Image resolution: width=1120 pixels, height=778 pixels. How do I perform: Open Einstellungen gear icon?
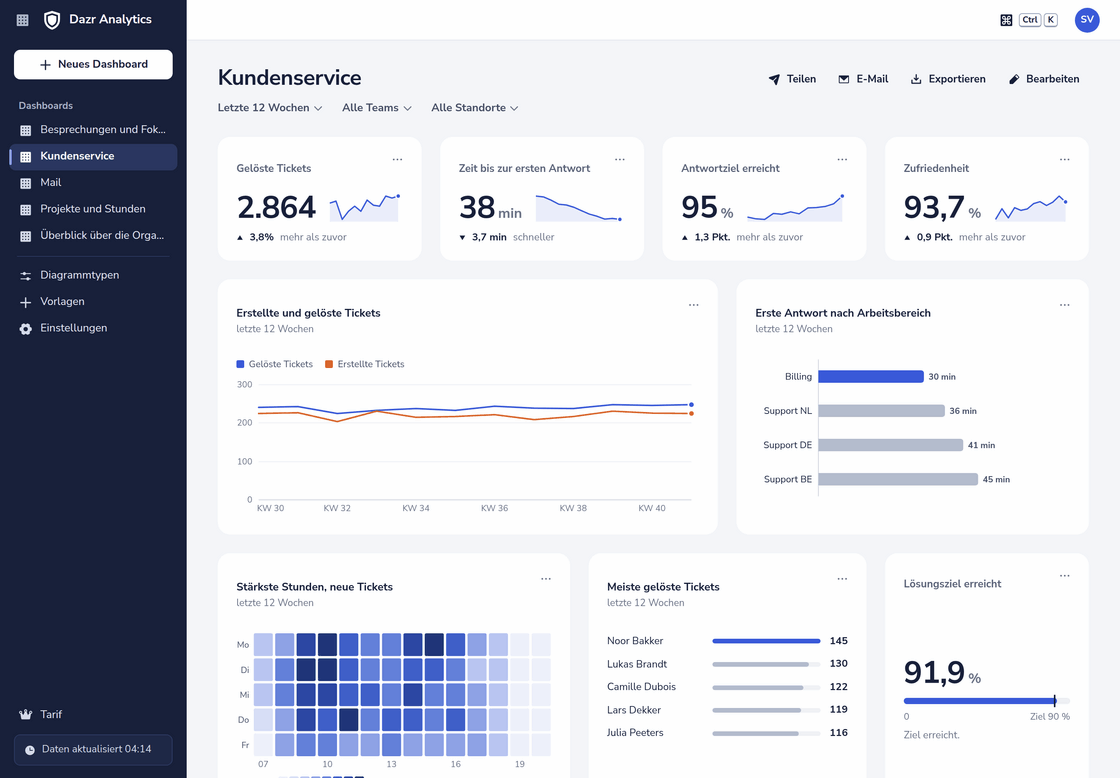pos(26,329)
